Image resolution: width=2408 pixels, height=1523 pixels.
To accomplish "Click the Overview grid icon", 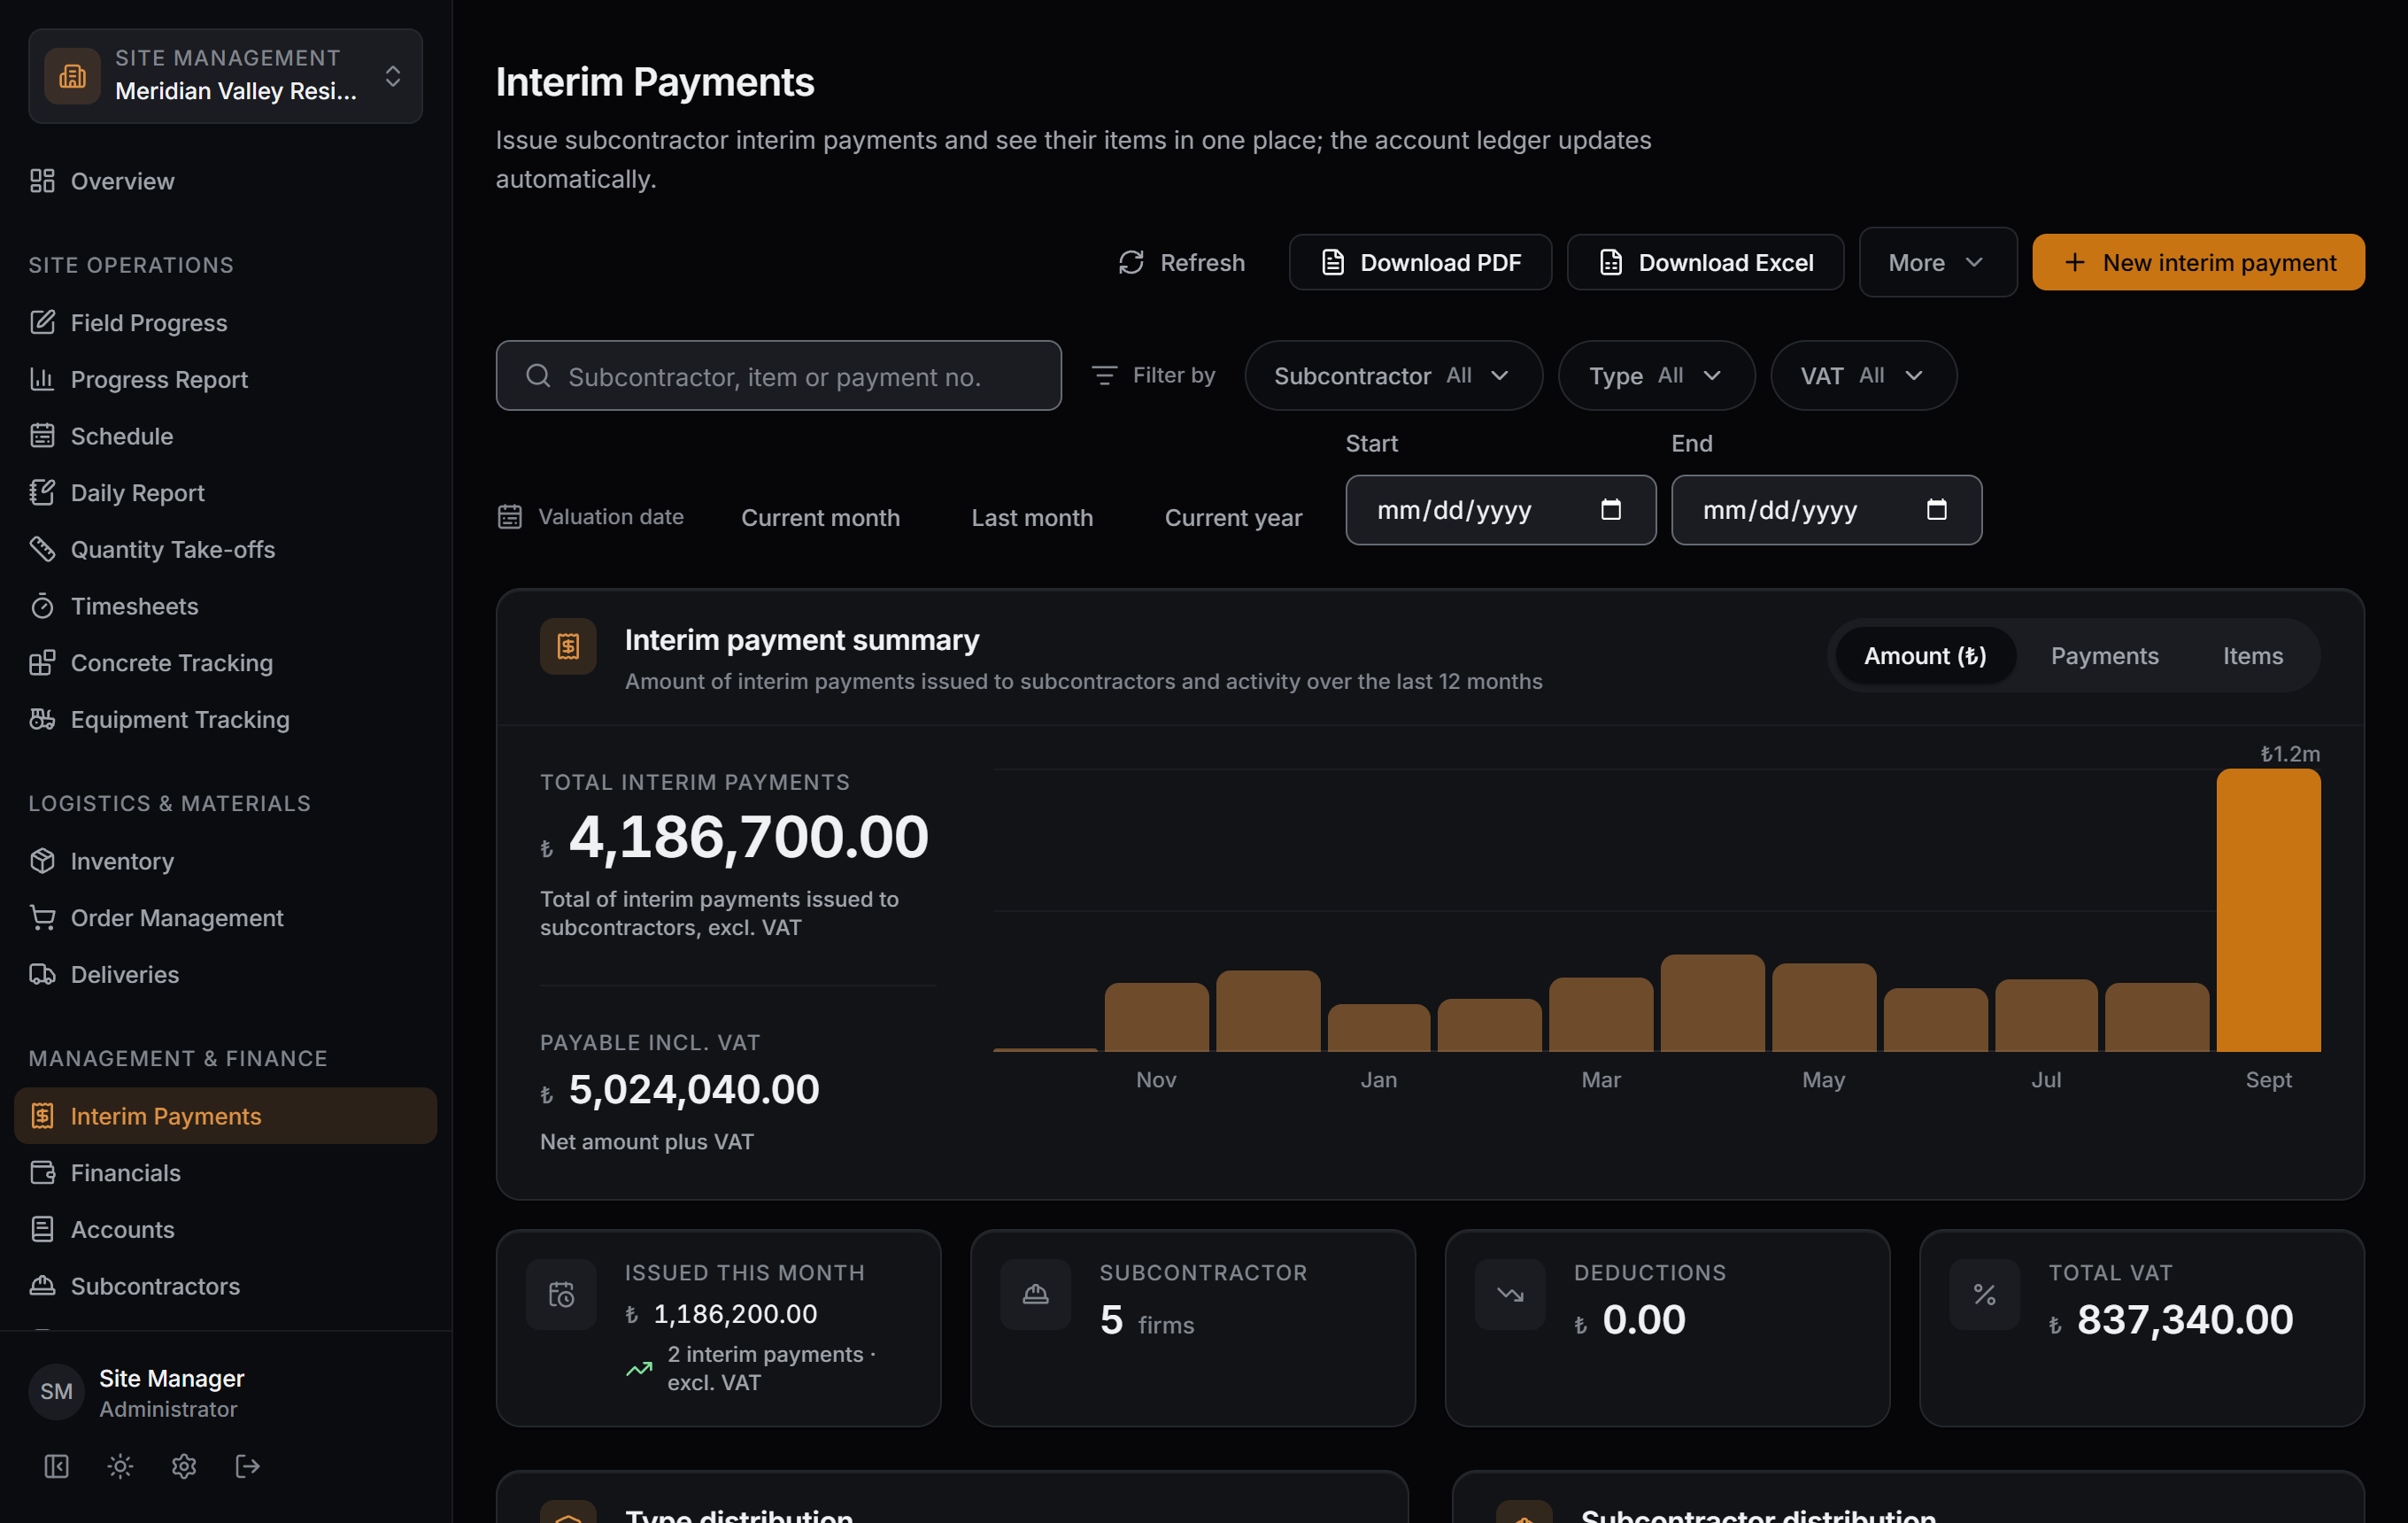I will 42,181.
